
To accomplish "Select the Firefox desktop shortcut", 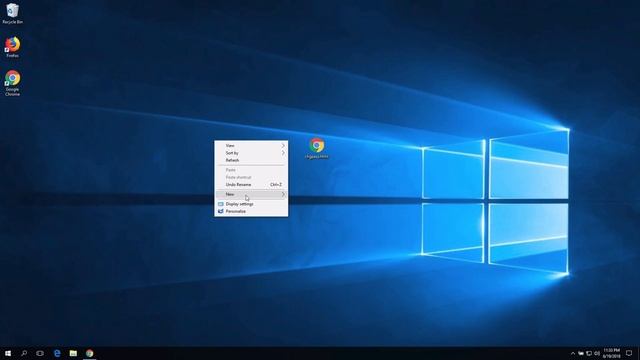I will point(12,47).
